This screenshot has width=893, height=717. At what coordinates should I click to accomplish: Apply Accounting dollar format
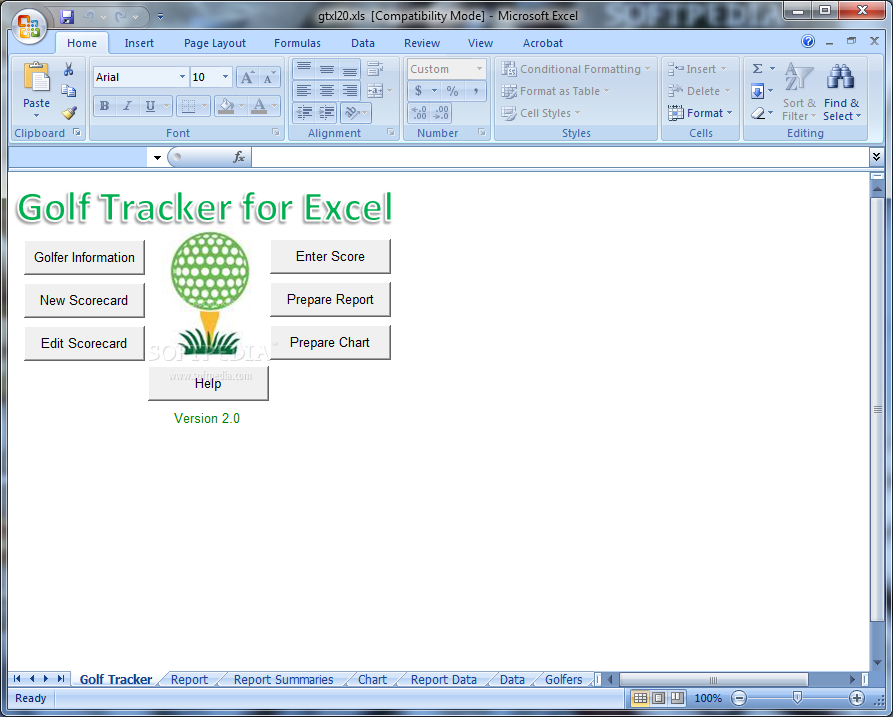click(419, 91)
